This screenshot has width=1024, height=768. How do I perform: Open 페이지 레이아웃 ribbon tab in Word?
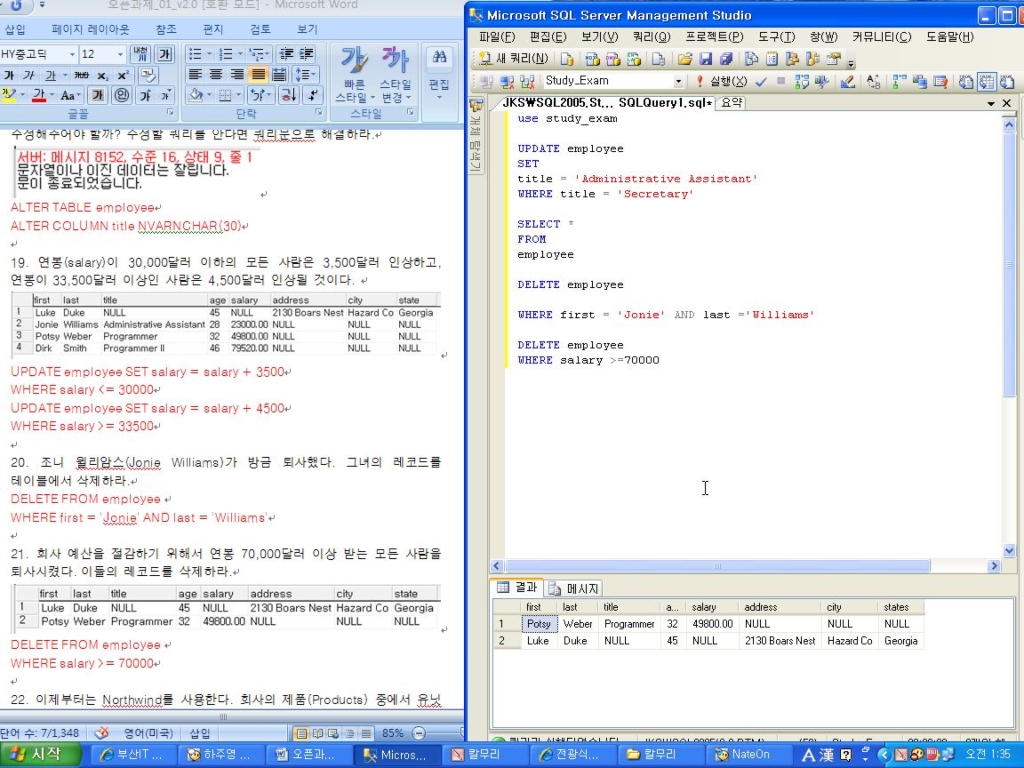pyautogui.click(x=90, y=29)
